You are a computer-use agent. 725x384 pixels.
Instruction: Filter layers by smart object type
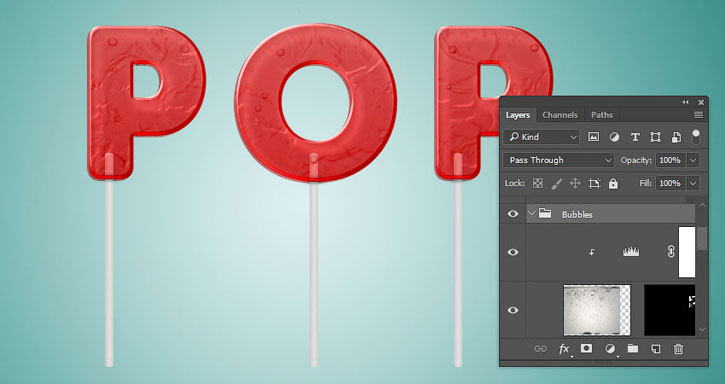[676, 137]
